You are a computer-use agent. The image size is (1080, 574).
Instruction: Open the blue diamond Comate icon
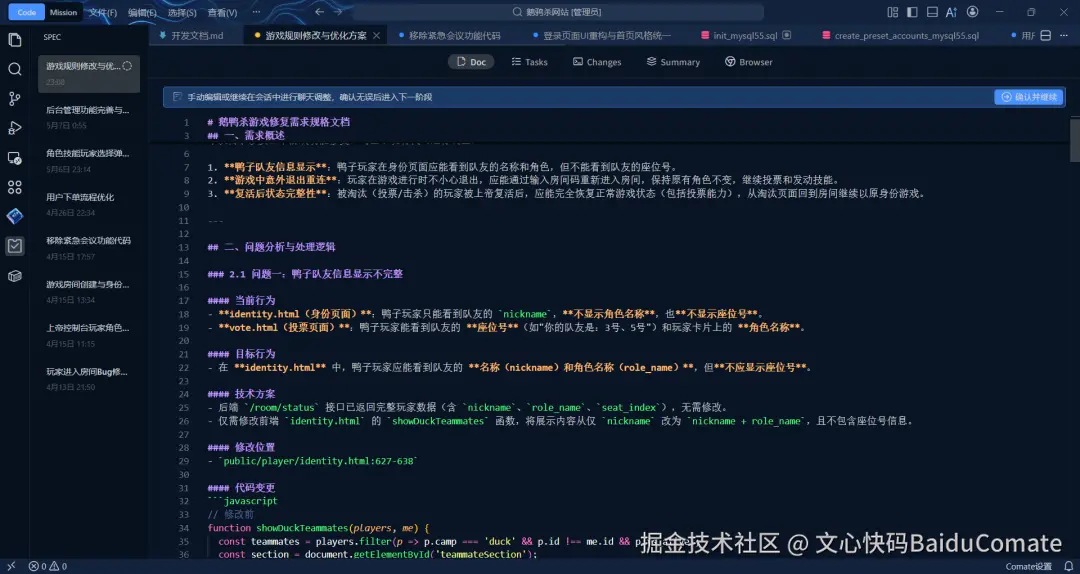[x=14, y=216]
